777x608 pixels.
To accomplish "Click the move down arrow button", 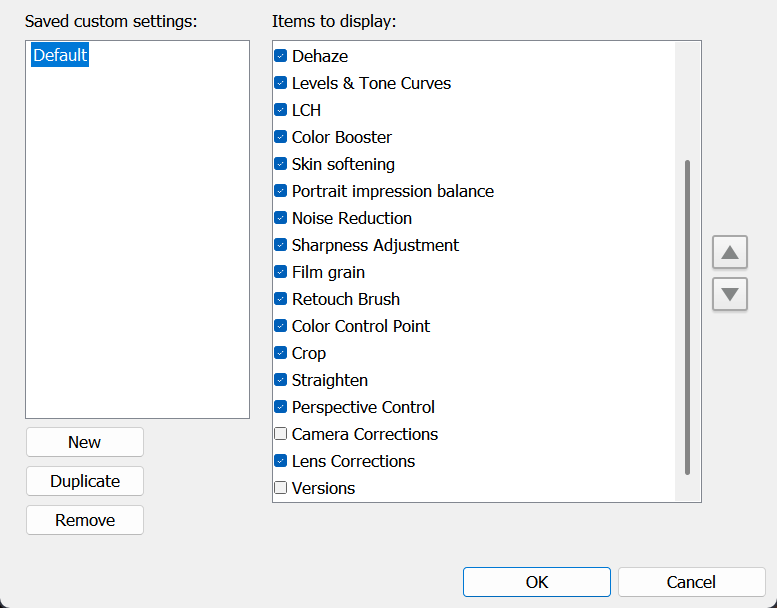I will coord(730,294).
